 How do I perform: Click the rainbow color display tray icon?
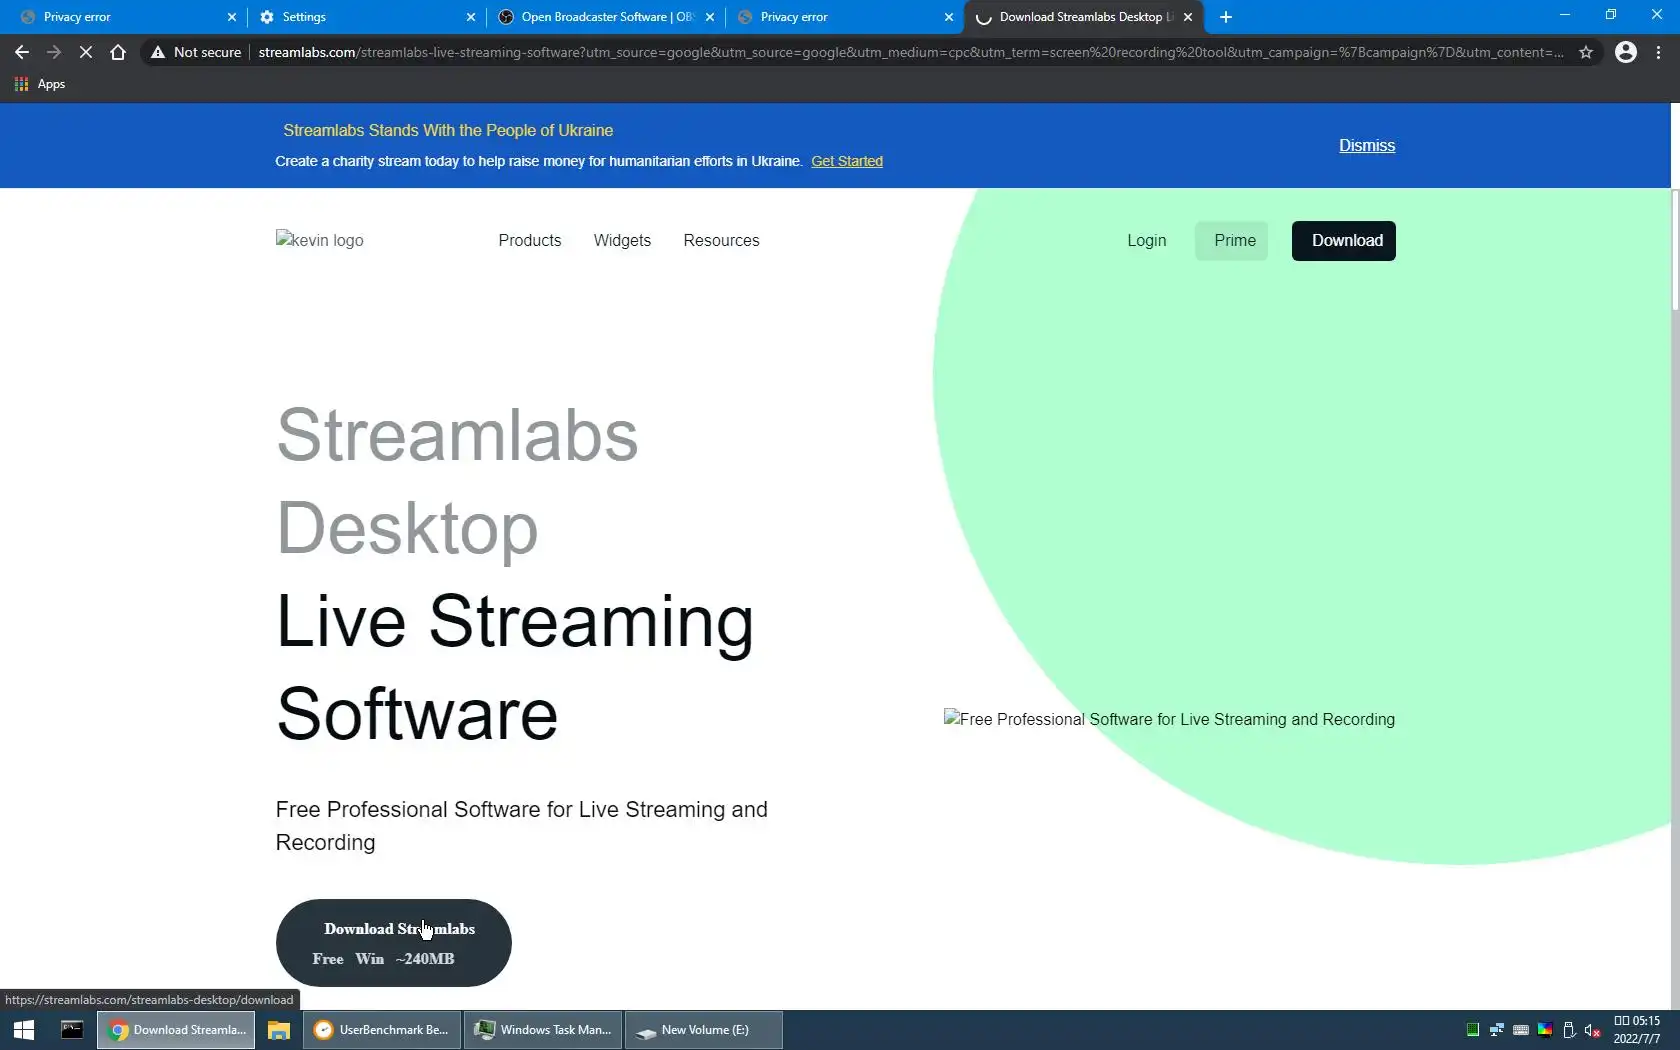[1545, 1030]
